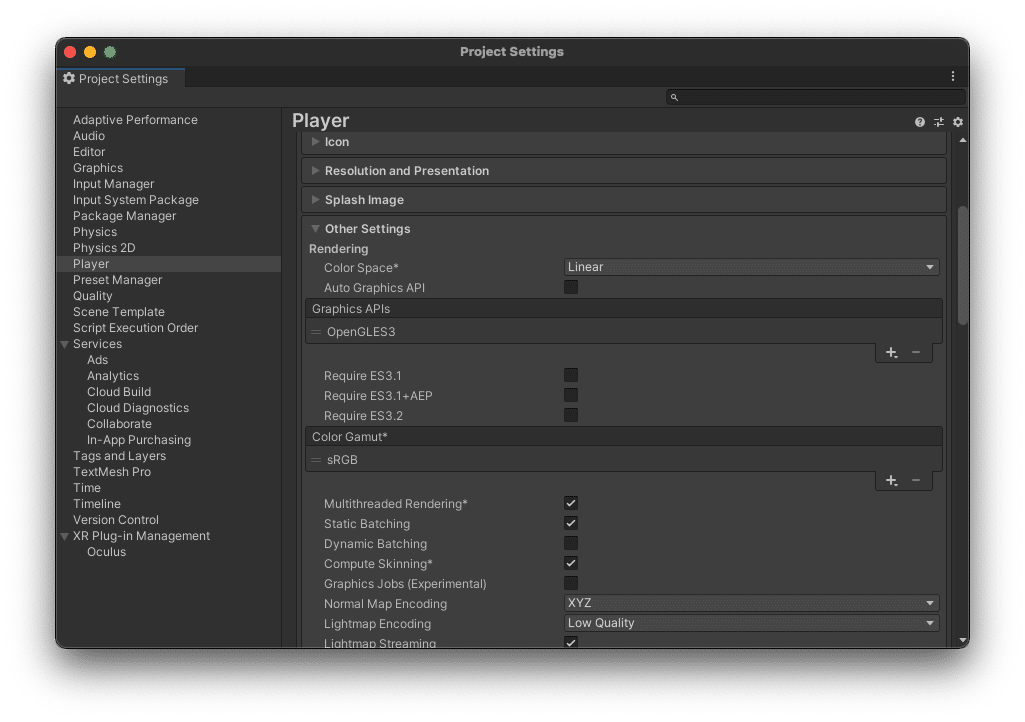1025x722 pixels.
Task: Select Adaptive Performance settings
Action: 135,120
